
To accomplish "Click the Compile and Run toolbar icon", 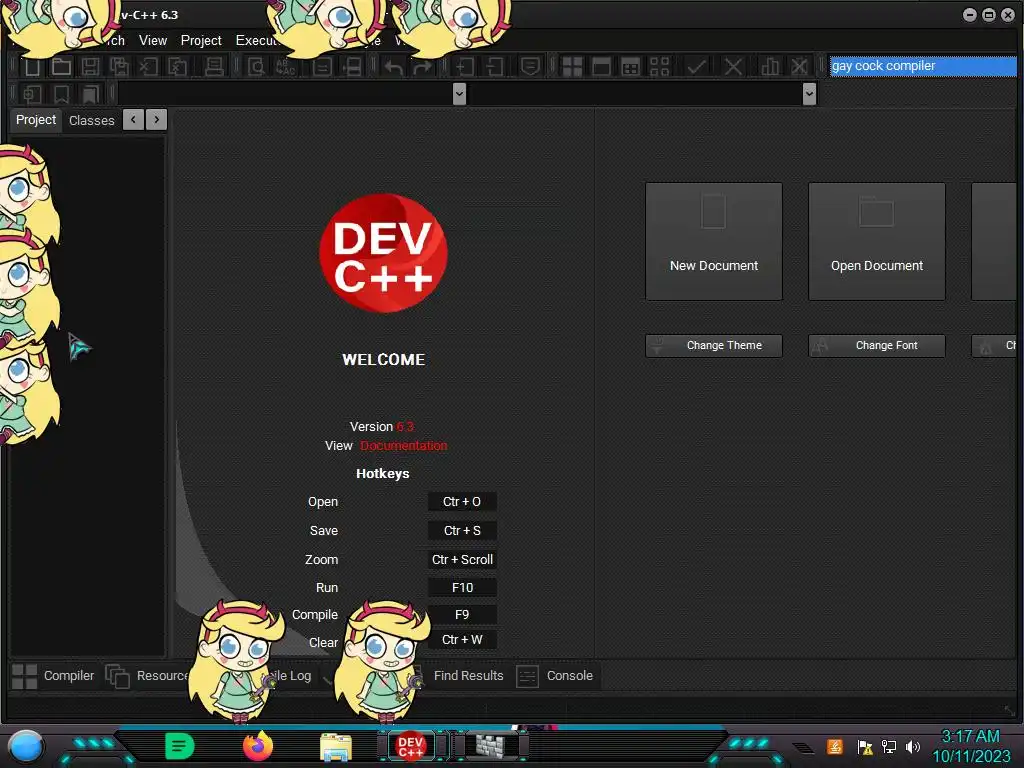I will tap(630, 67).
